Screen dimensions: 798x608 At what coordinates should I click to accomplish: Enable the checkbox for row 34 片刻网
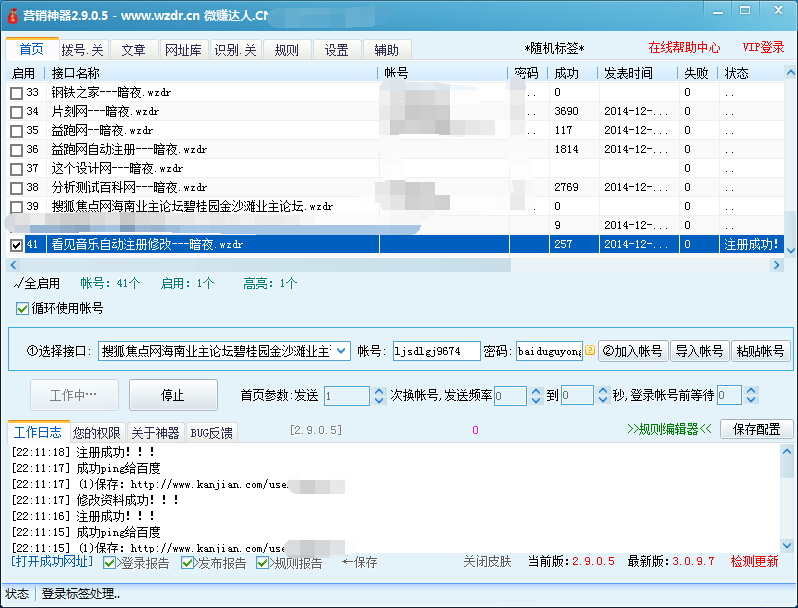[16, 112]
